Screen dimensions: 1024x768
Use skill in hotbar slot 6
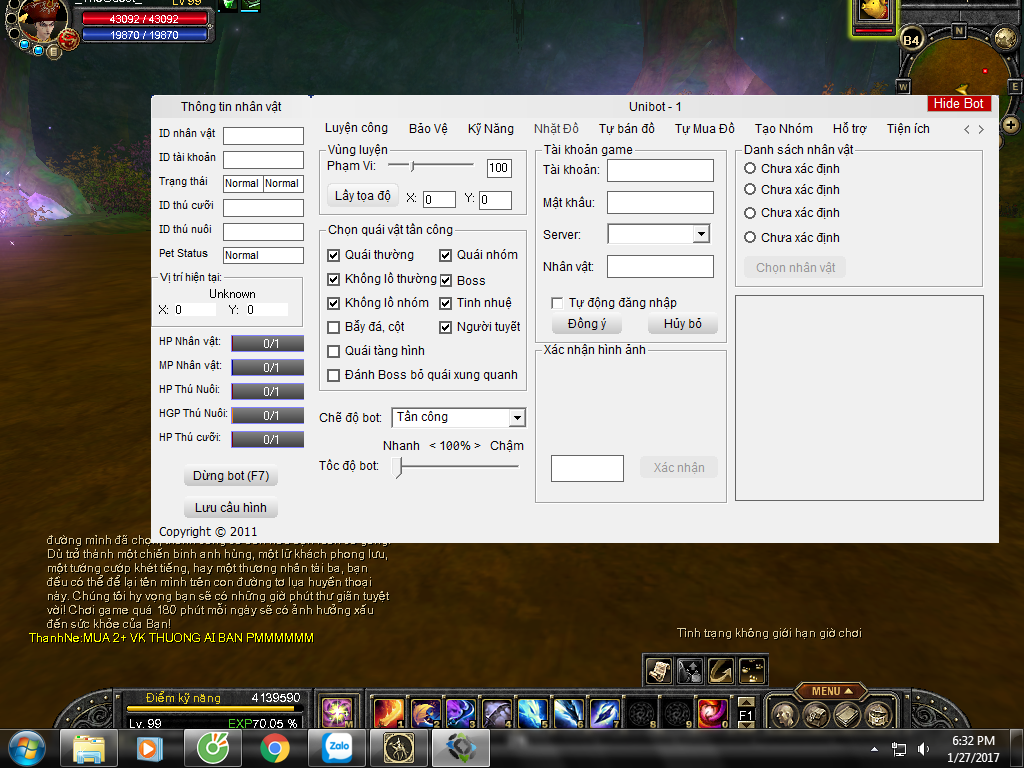click(x=568, y=712)
